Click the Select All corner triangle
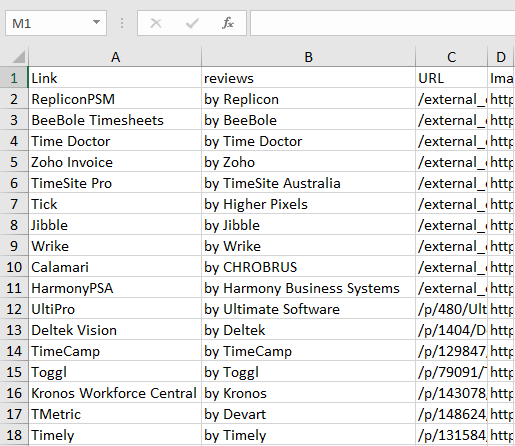The height and width of the screenshot is (446, 515). (18, 57)
